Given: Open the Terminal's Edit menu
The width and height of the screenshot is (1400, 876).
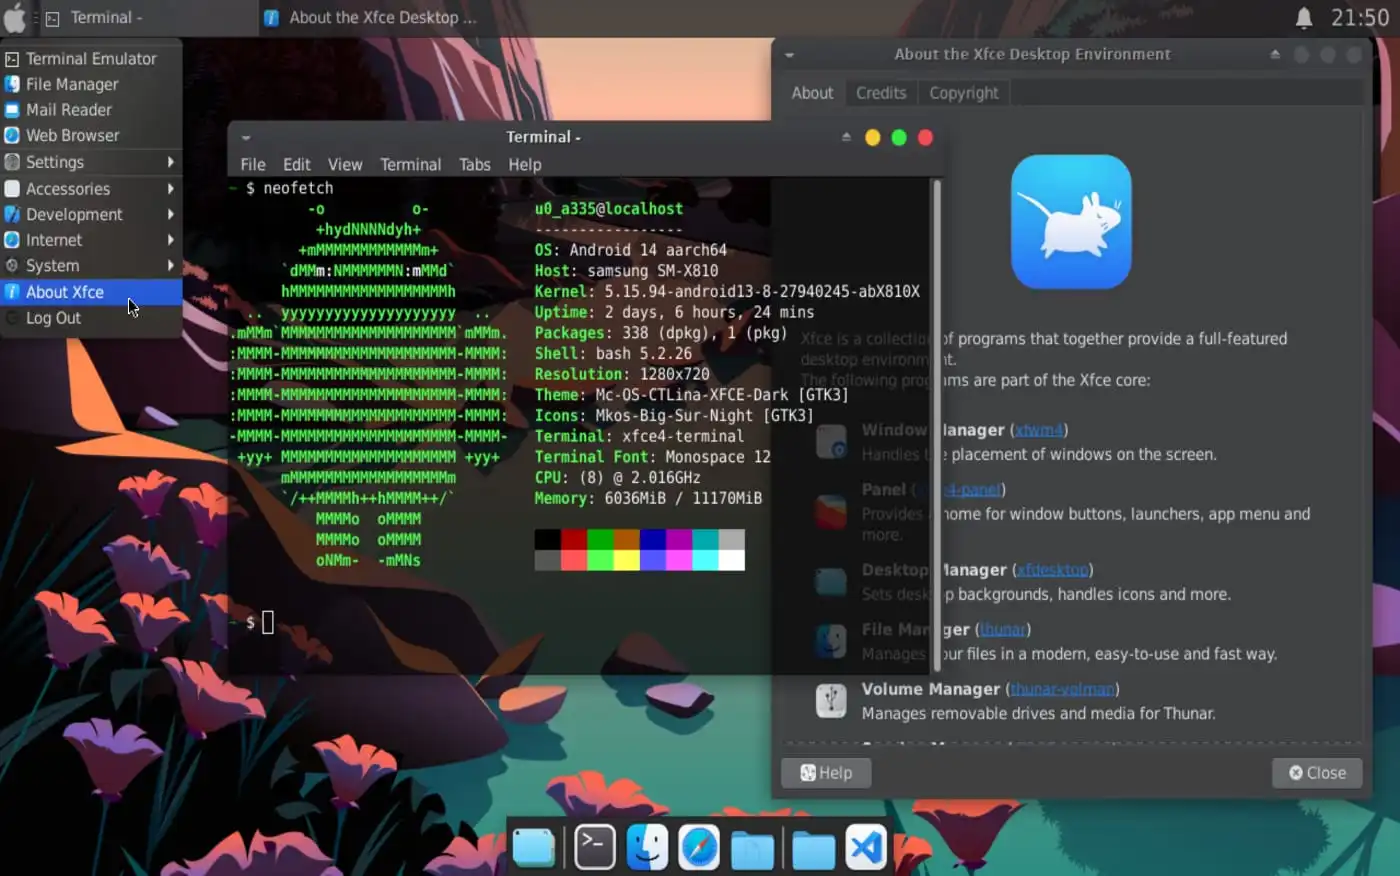Looking at the screenshot, I should point(296,165).
